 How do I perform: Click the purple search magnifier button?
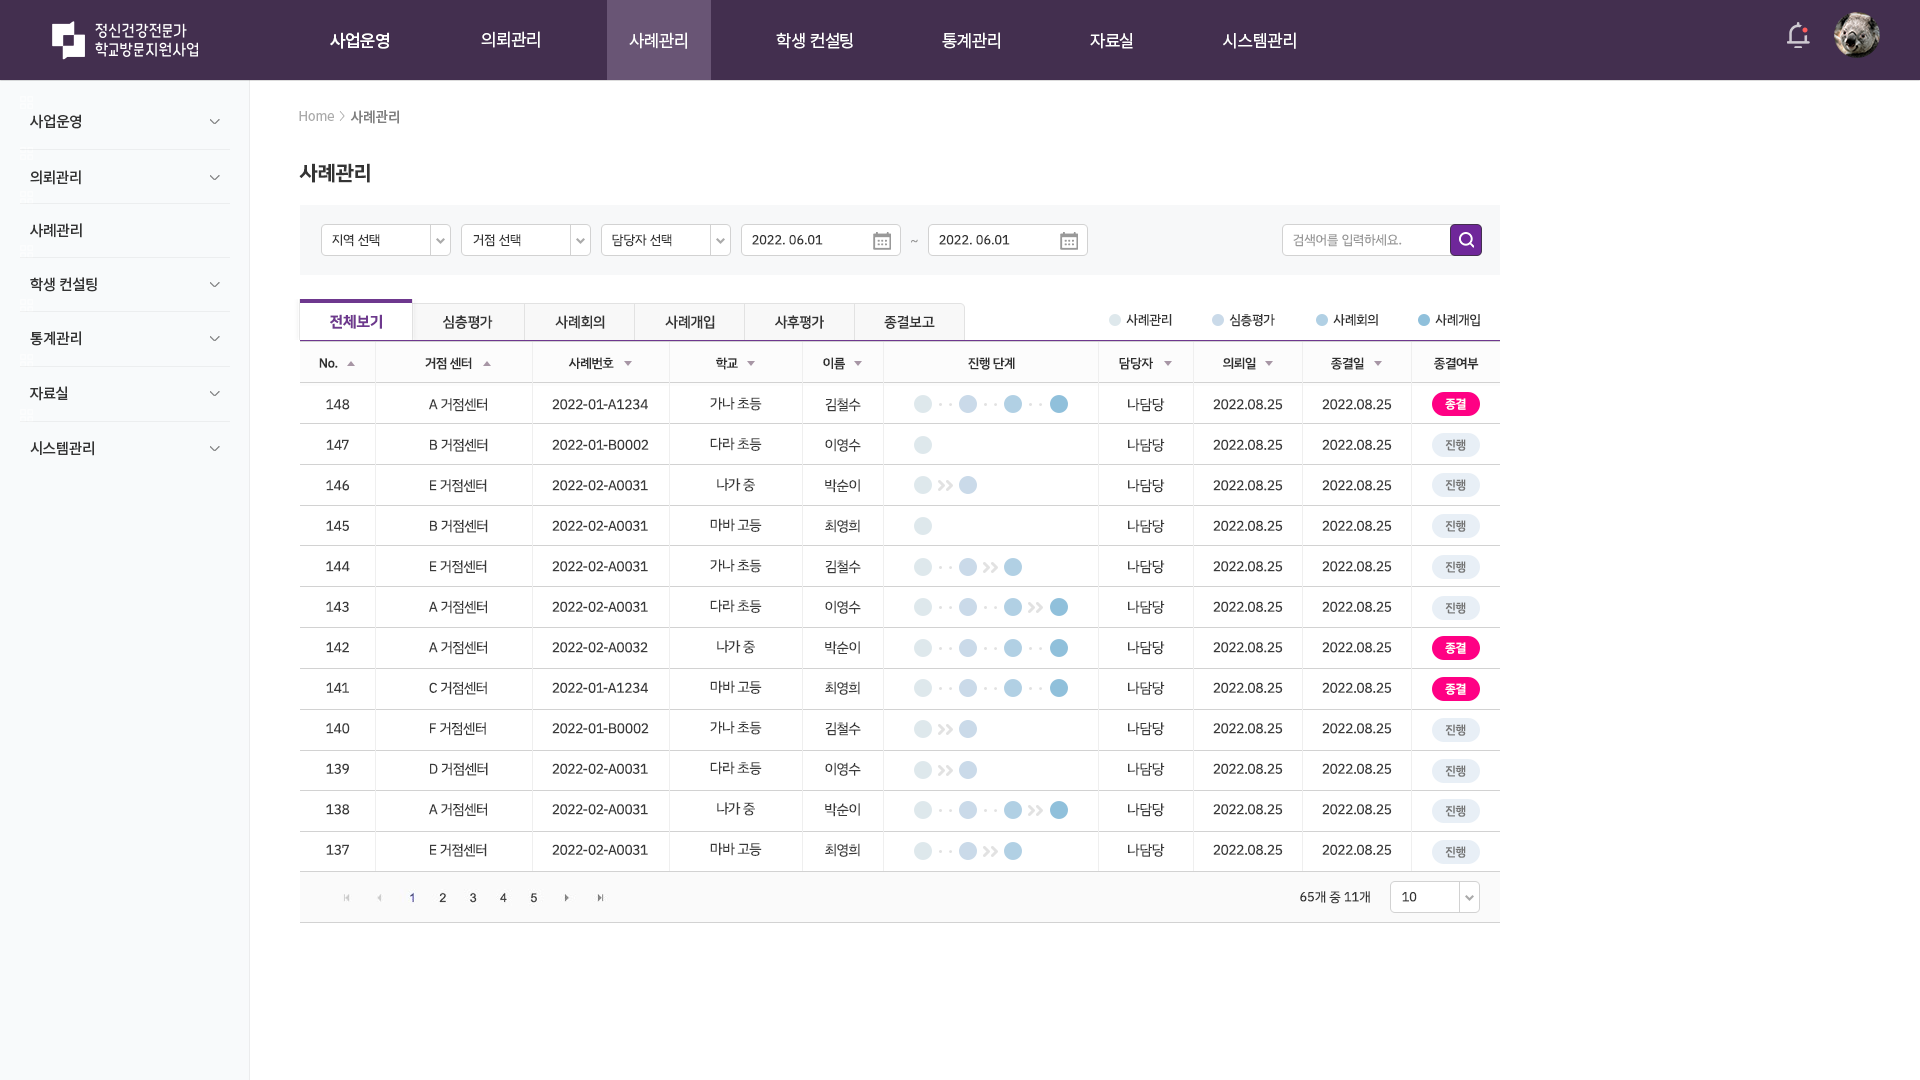(1465, 240)
